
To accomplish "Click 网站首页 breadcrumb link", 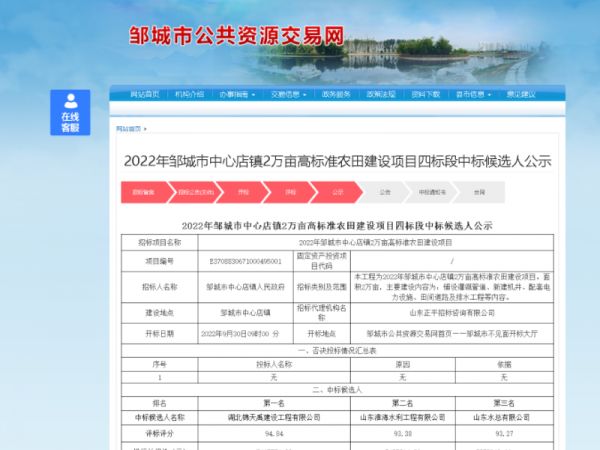I will [x=127, y=129].
